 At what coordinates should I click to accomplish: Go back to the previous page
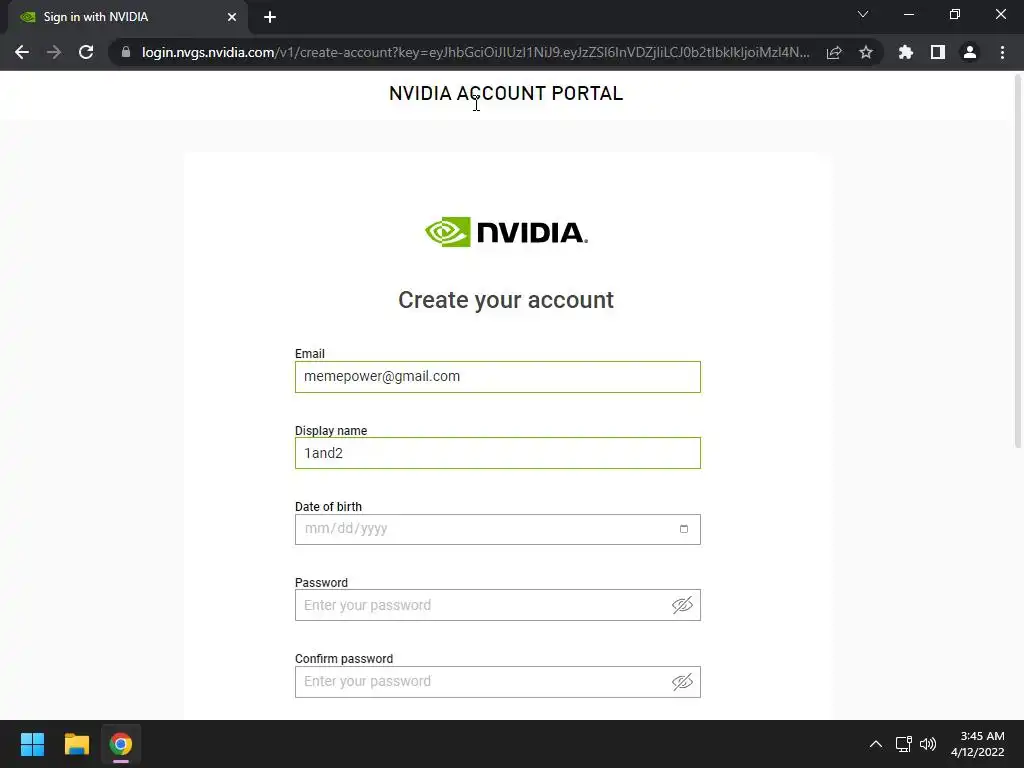[x=22, y=52]
